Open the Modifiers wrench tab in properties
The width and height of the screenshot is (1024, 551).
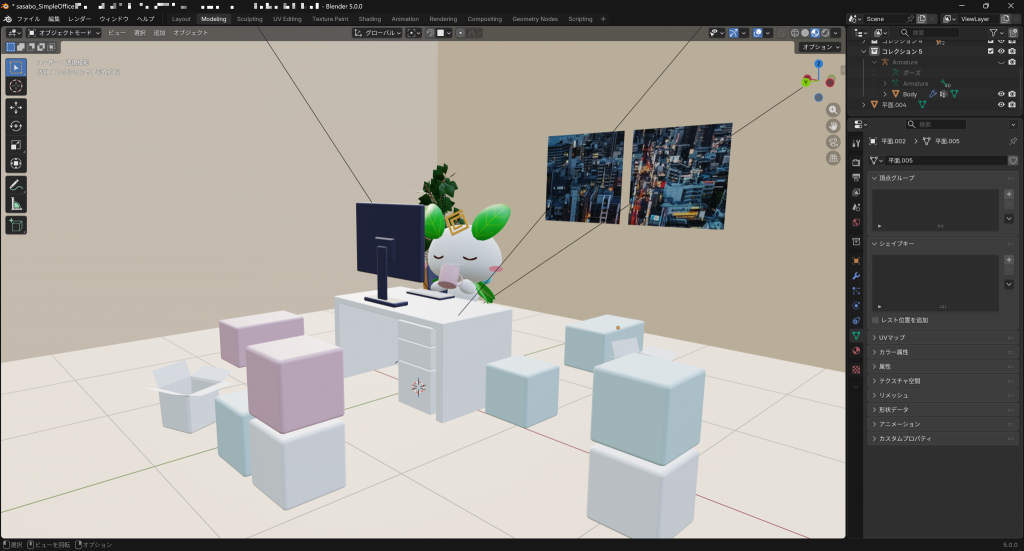[856, 275]
